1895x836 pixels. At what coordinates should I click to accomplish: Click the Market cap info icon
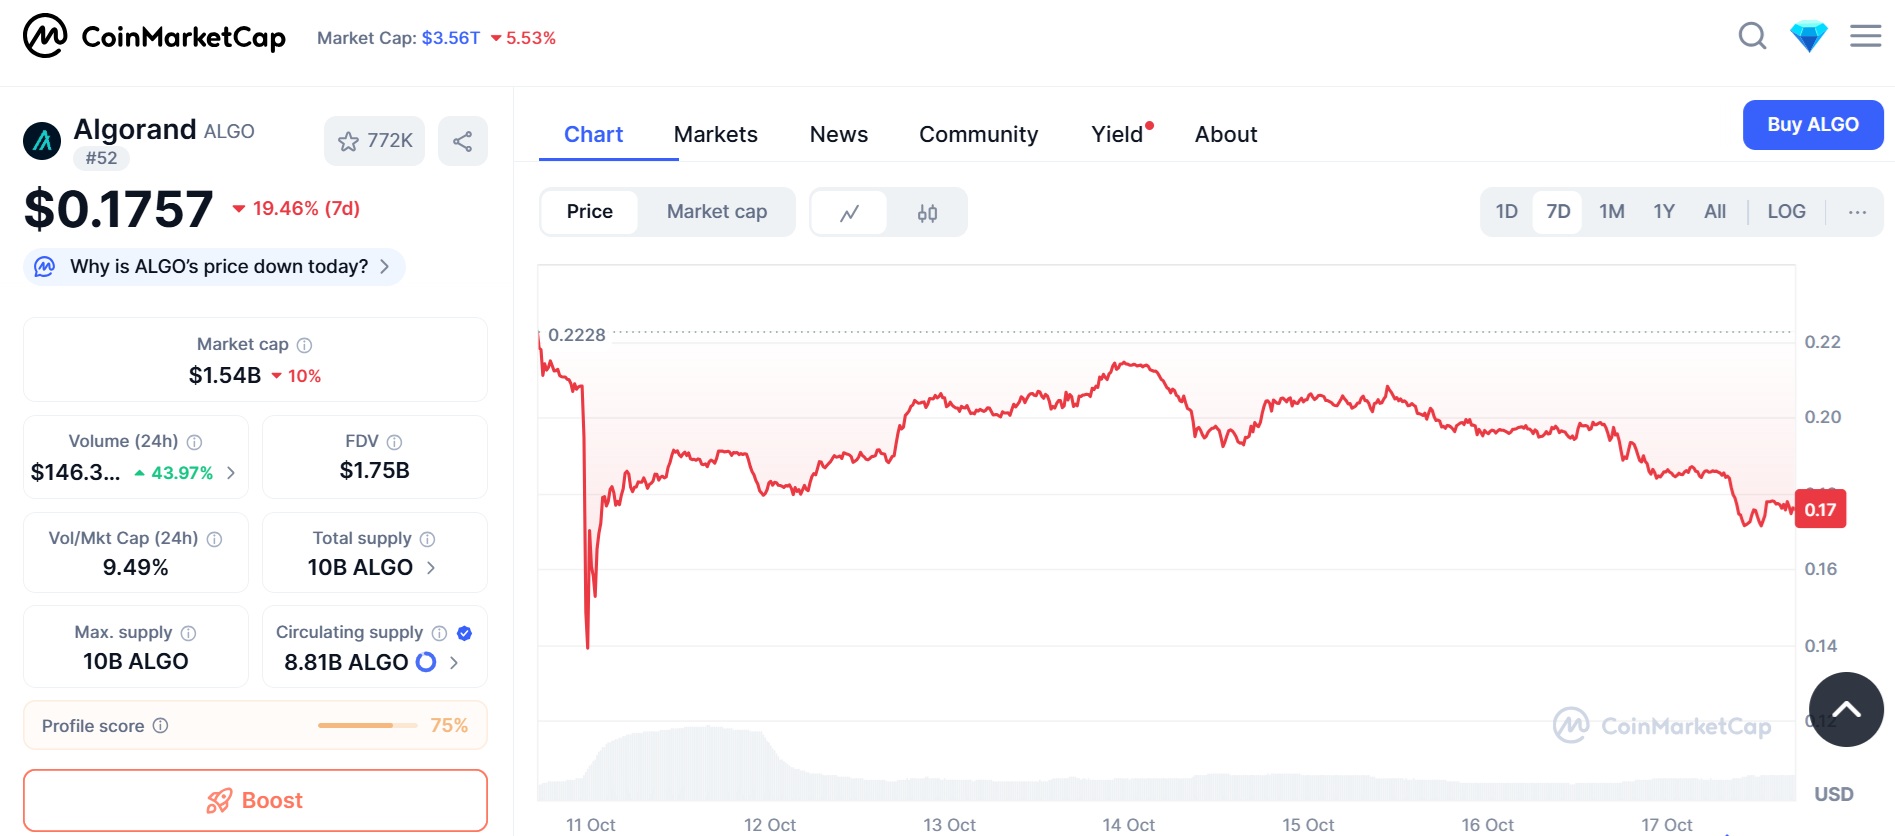pos(305,345)
